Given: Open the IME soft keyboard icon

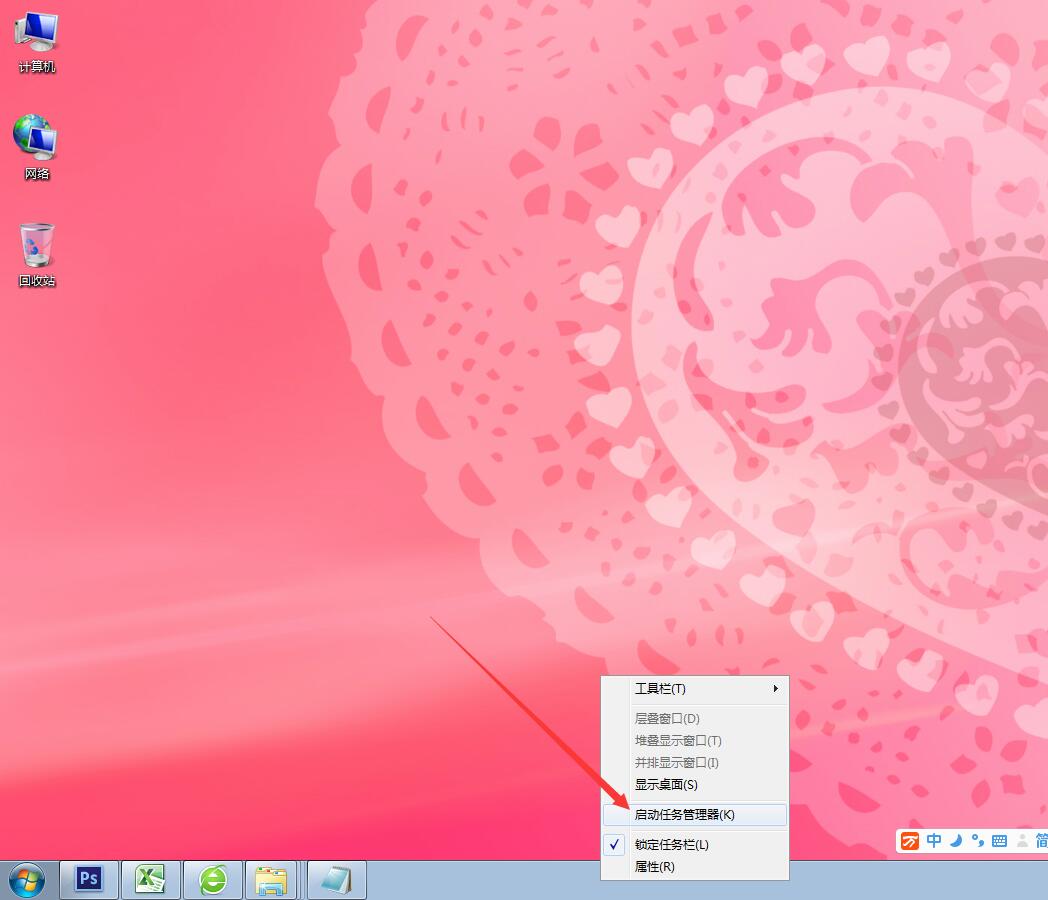Looking at the screenshot, I should point(999,841).
